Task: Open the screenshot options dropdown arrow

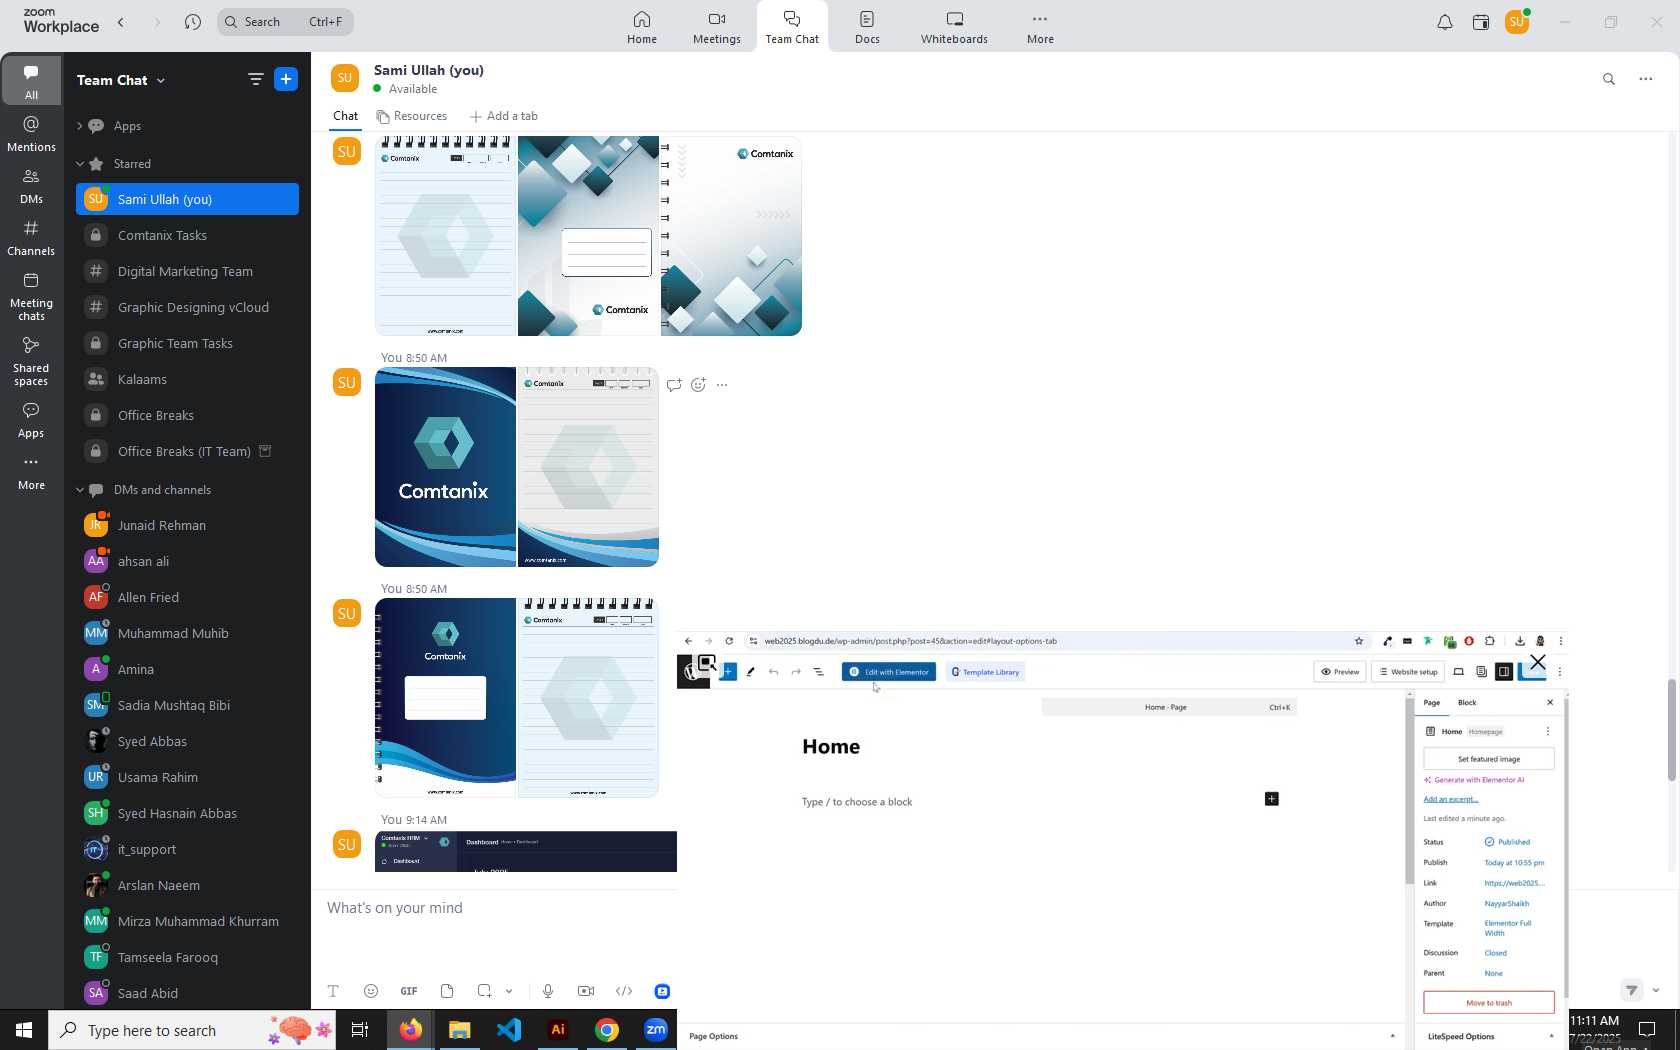Action: point(509,991)
